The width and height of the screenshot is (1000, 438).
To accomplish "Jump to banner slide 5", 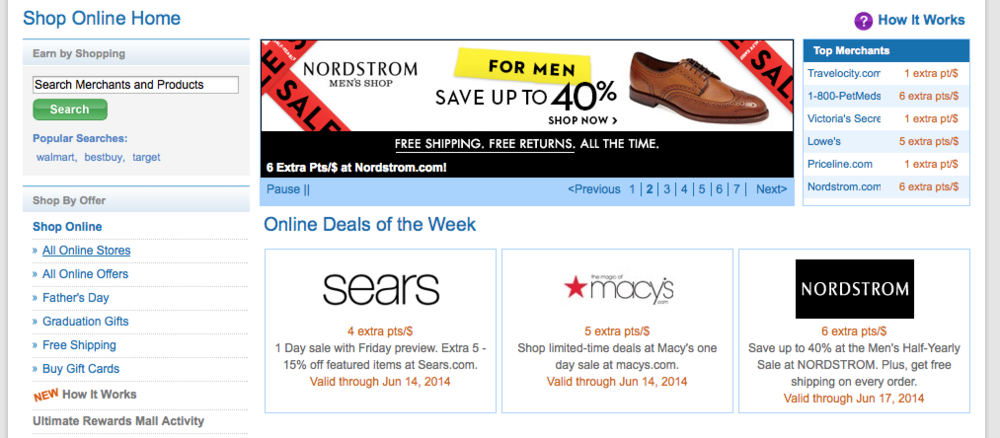I will click(x=702, y=189).
